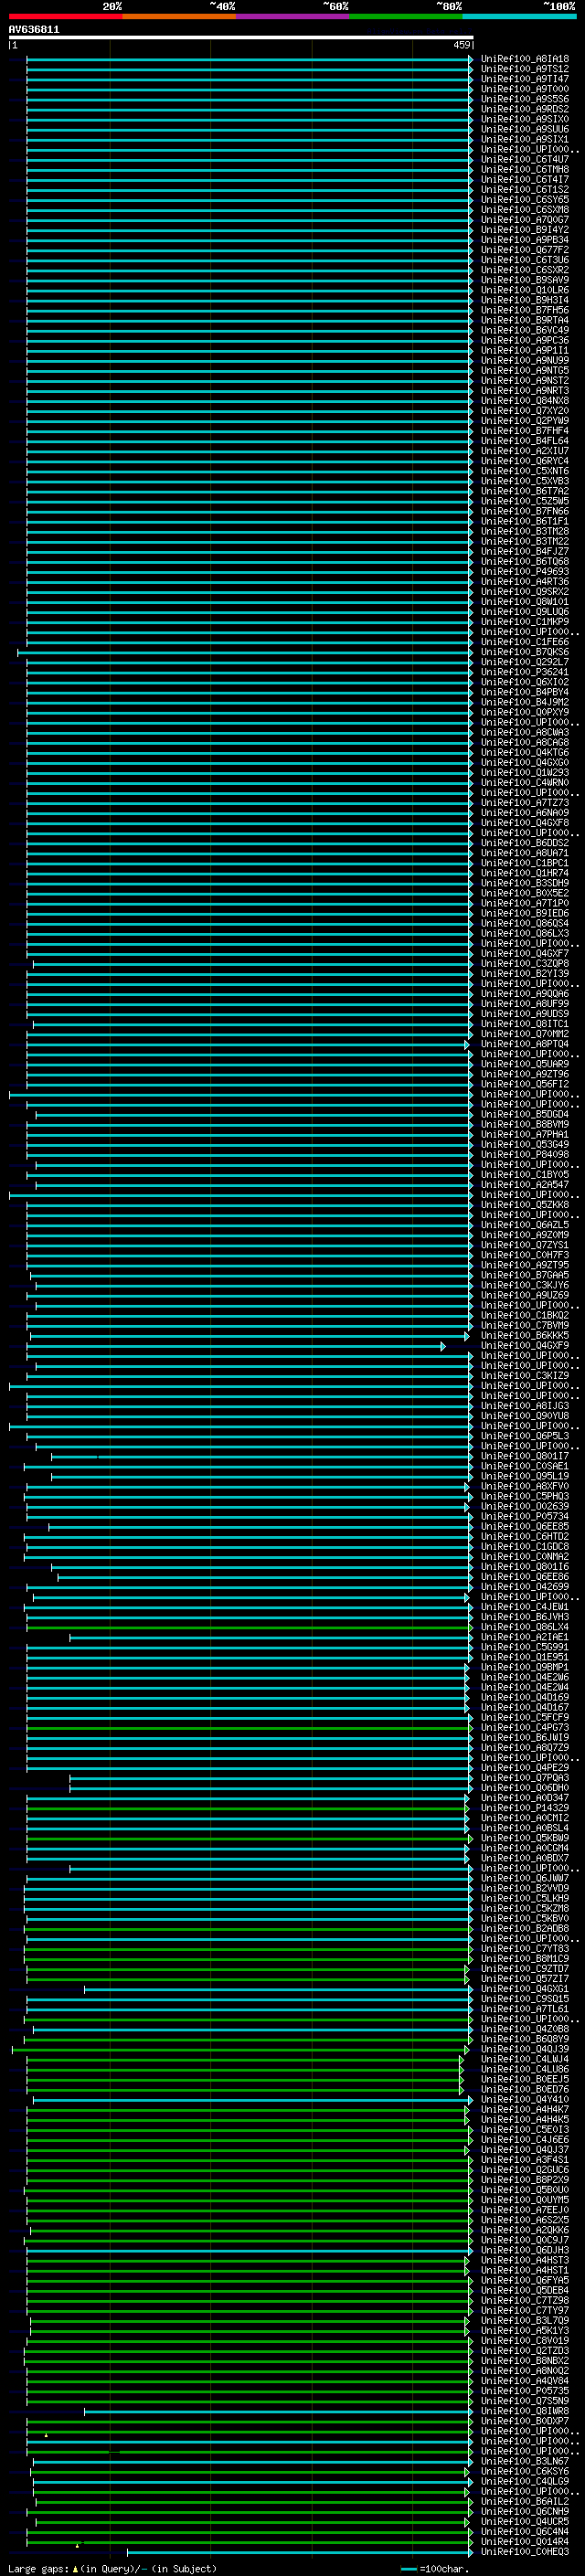Select the UniRef100_C4QLG9 label
The width and height of the screenshot is (585, 2576).
[x=525, y=2481]
